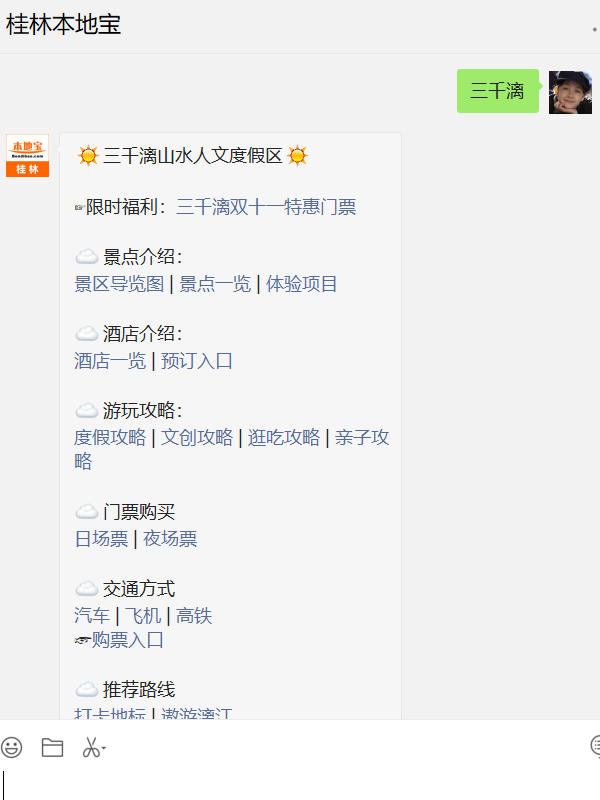Open the chat history icon
This screenshot has width=600, height=800.
click(x=595, y=746)
